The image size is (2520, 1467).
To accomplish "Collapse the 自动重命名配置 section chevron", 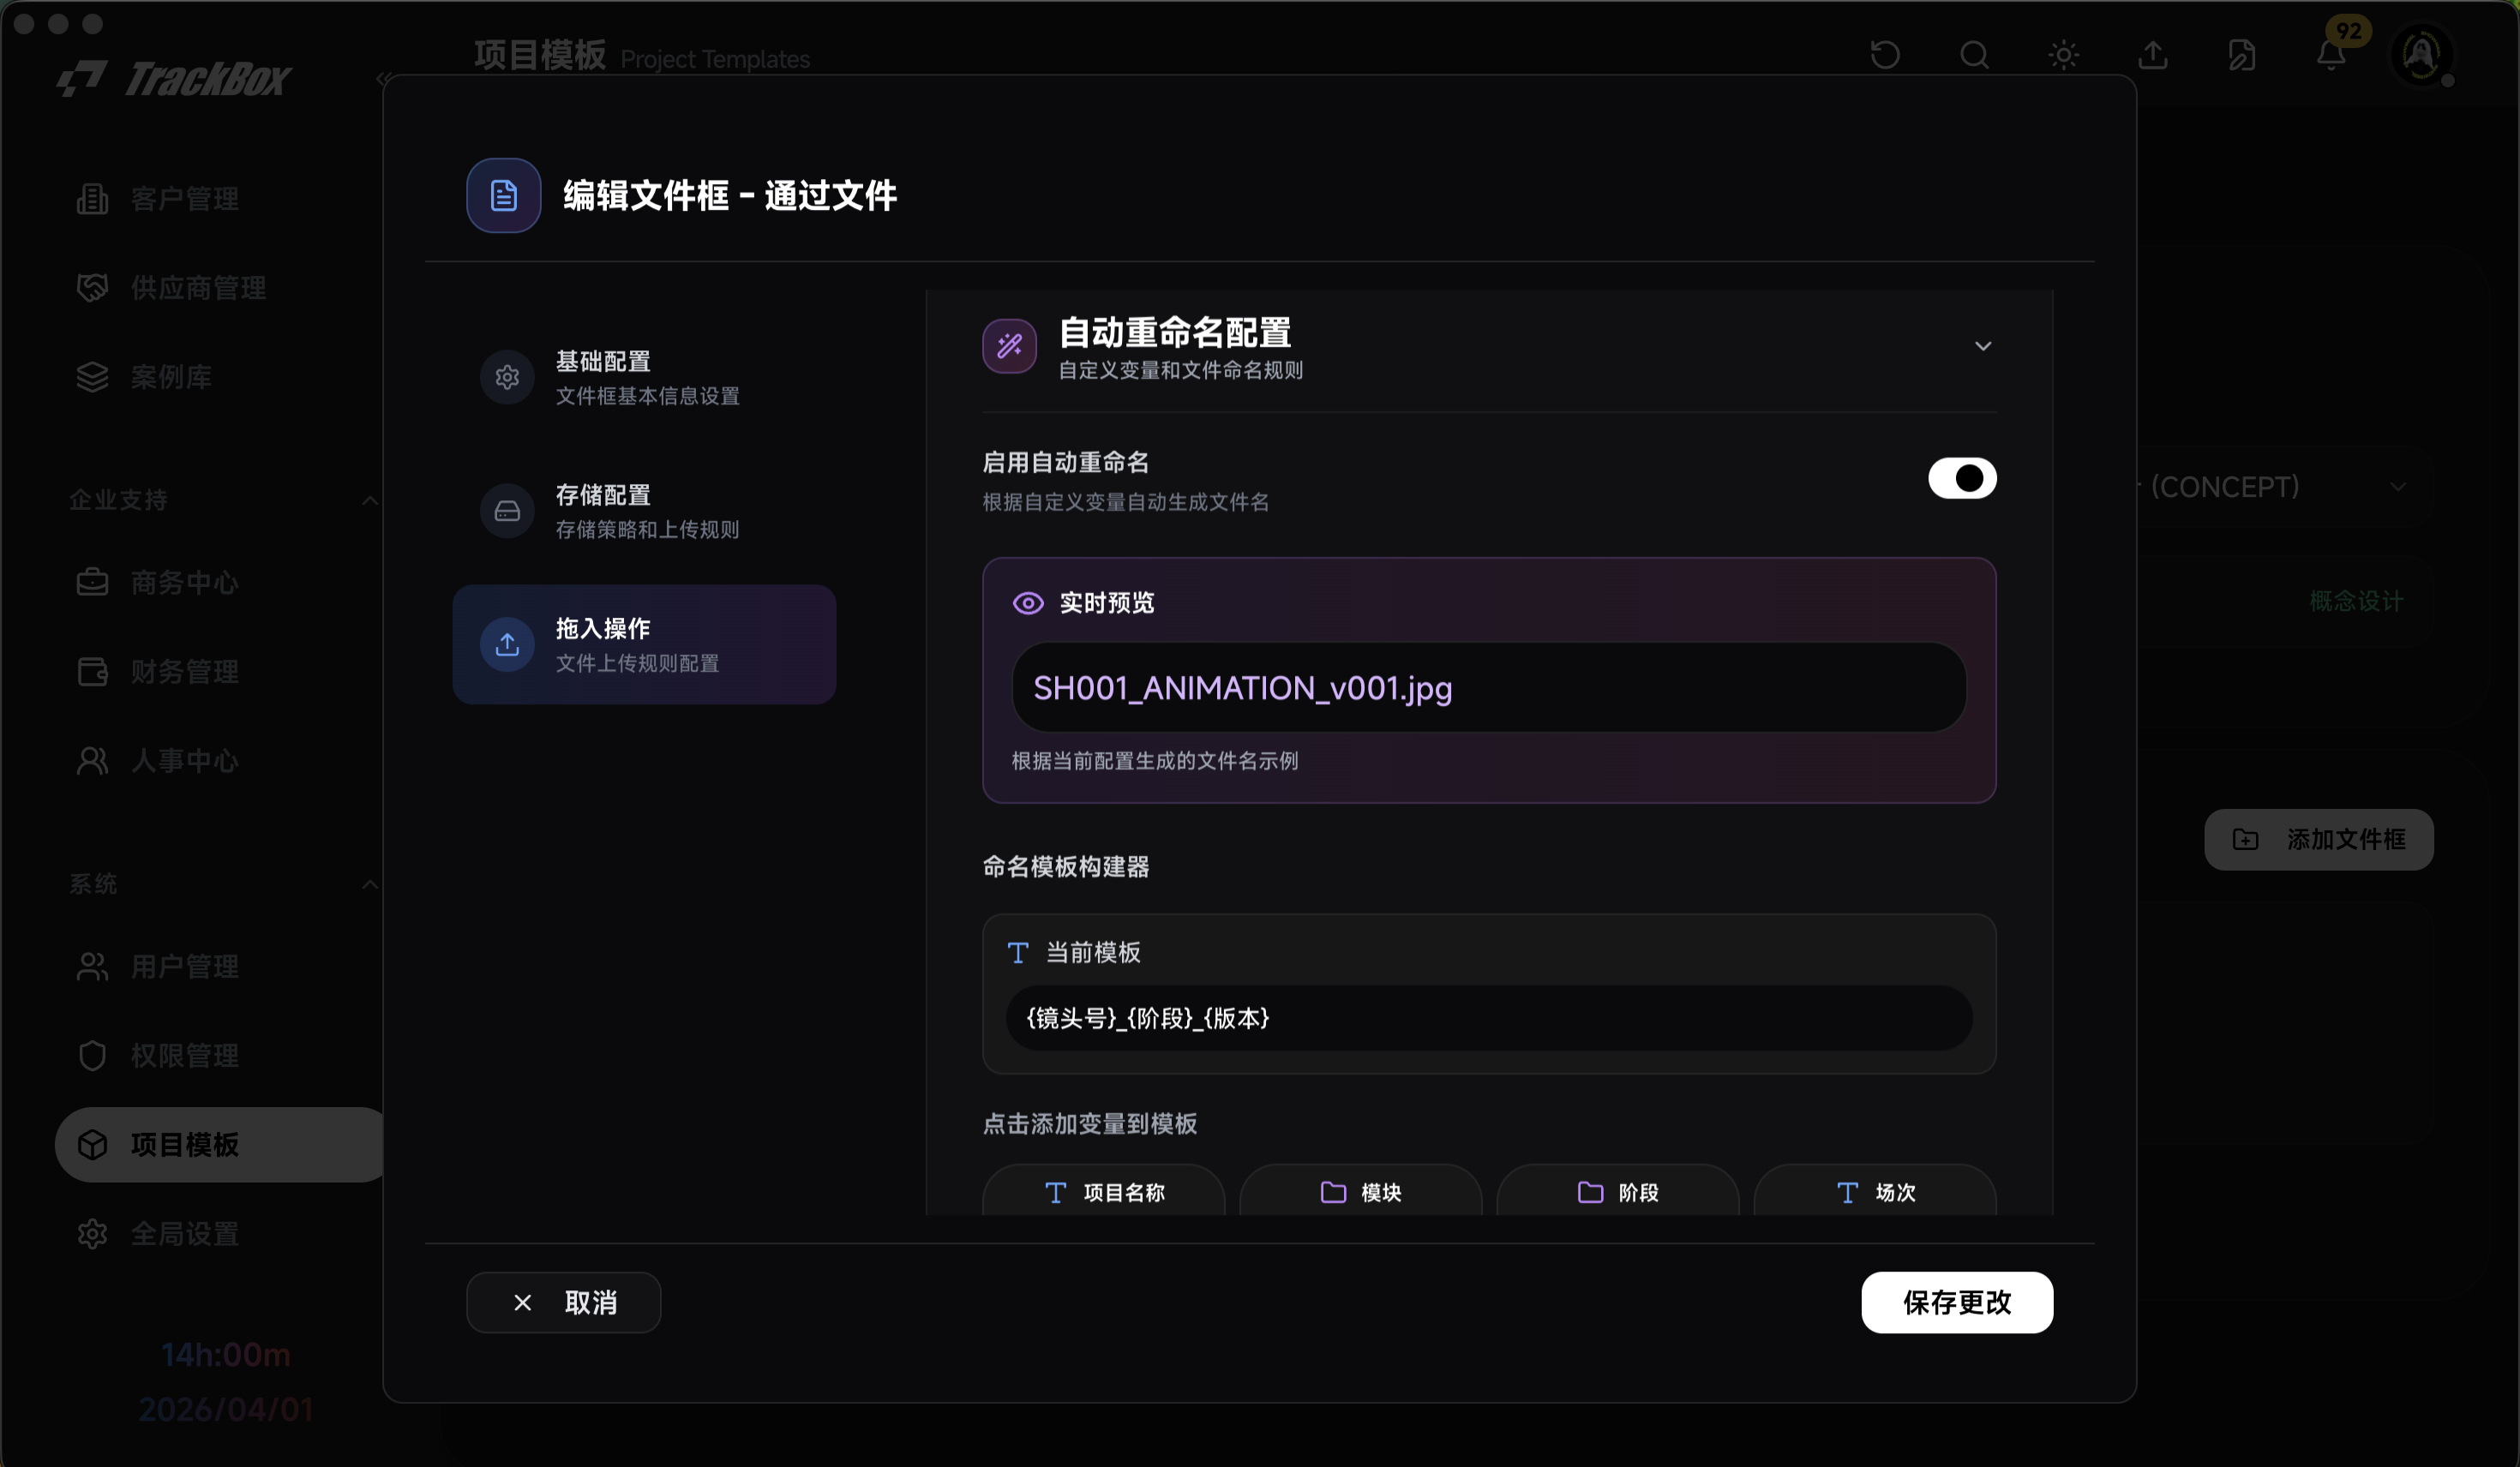I will point(1983,346).
